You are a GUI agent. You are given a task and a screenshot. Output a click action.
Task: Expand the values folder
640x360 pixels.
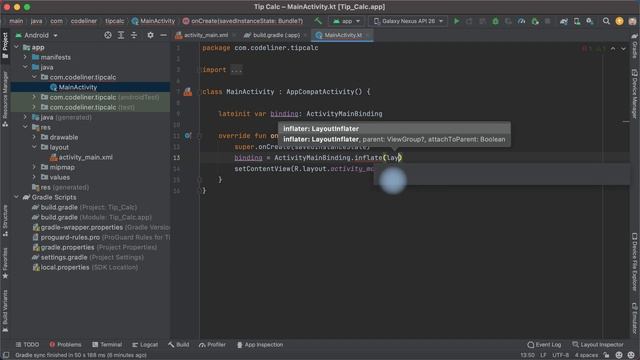click(x=34, y=177)
